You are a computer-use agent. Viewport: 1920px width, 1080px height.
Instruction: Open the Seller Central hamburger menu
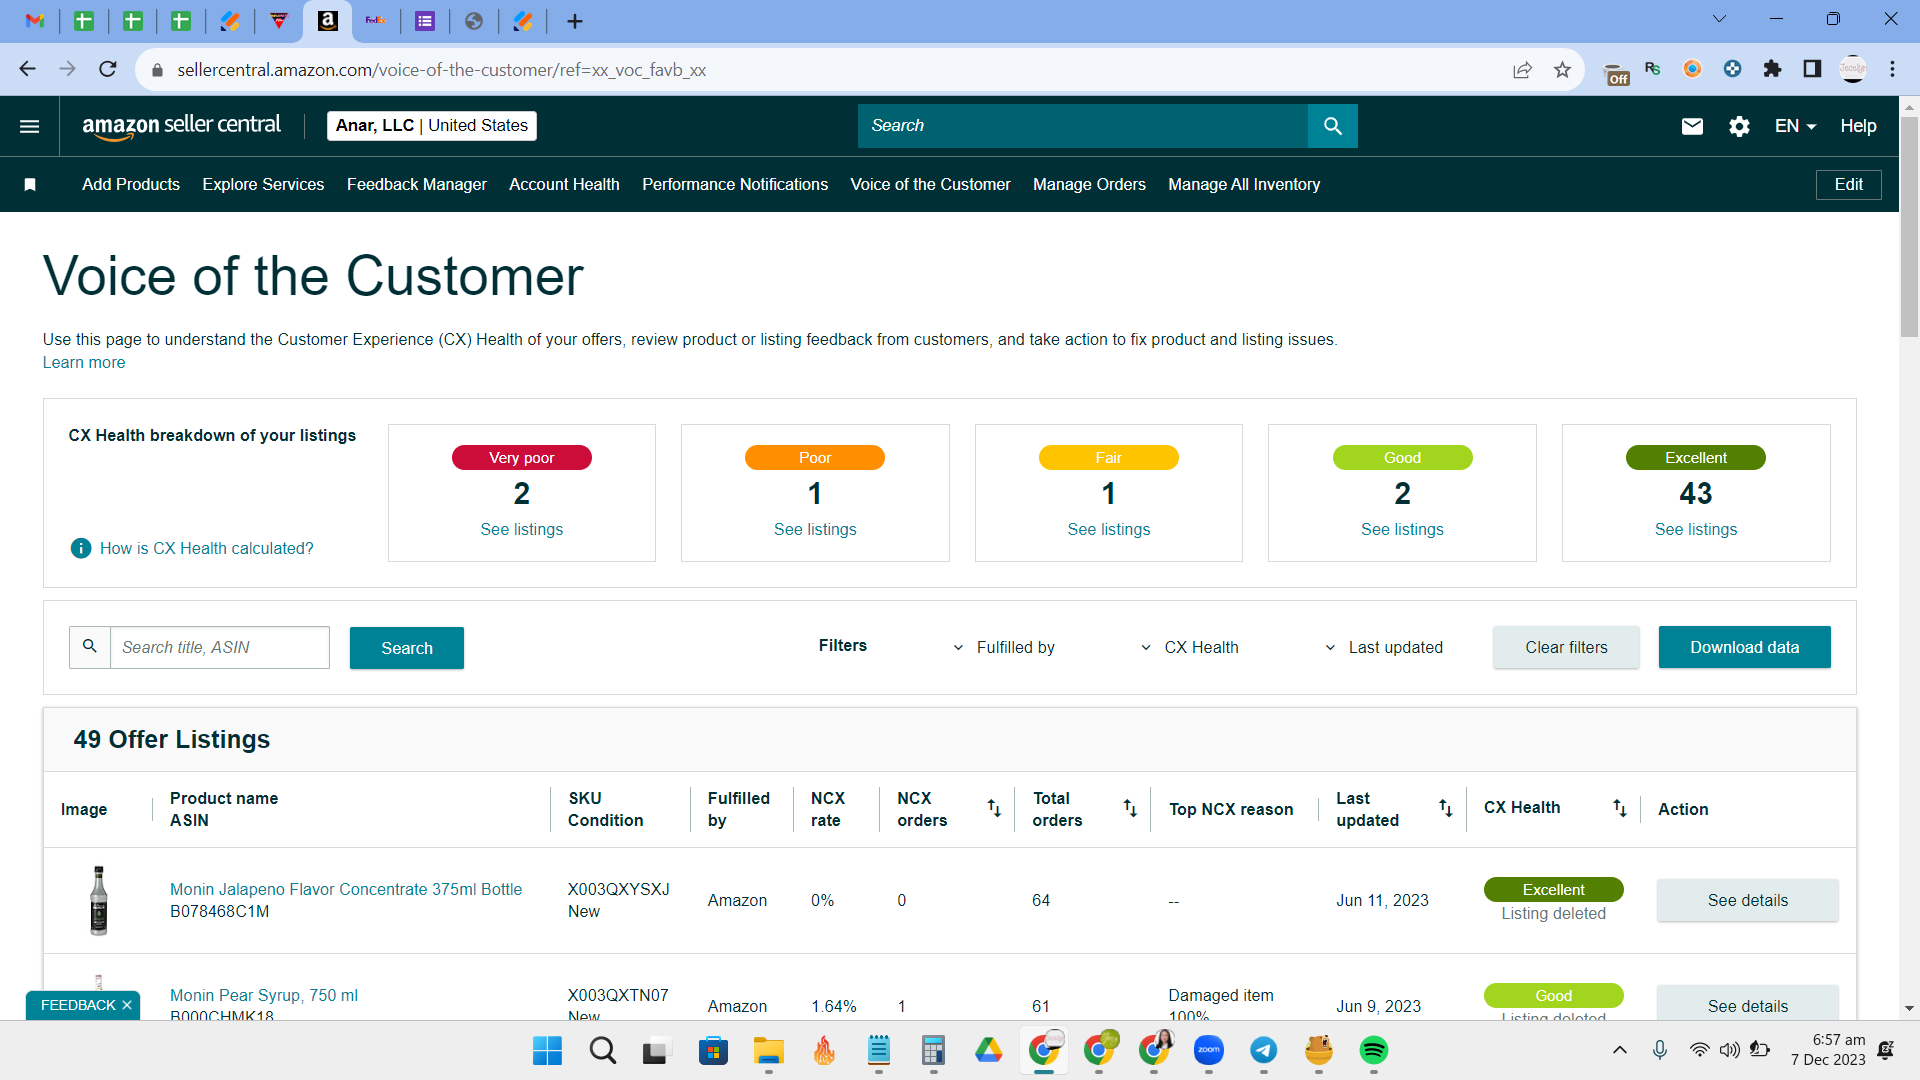(30, 126)
